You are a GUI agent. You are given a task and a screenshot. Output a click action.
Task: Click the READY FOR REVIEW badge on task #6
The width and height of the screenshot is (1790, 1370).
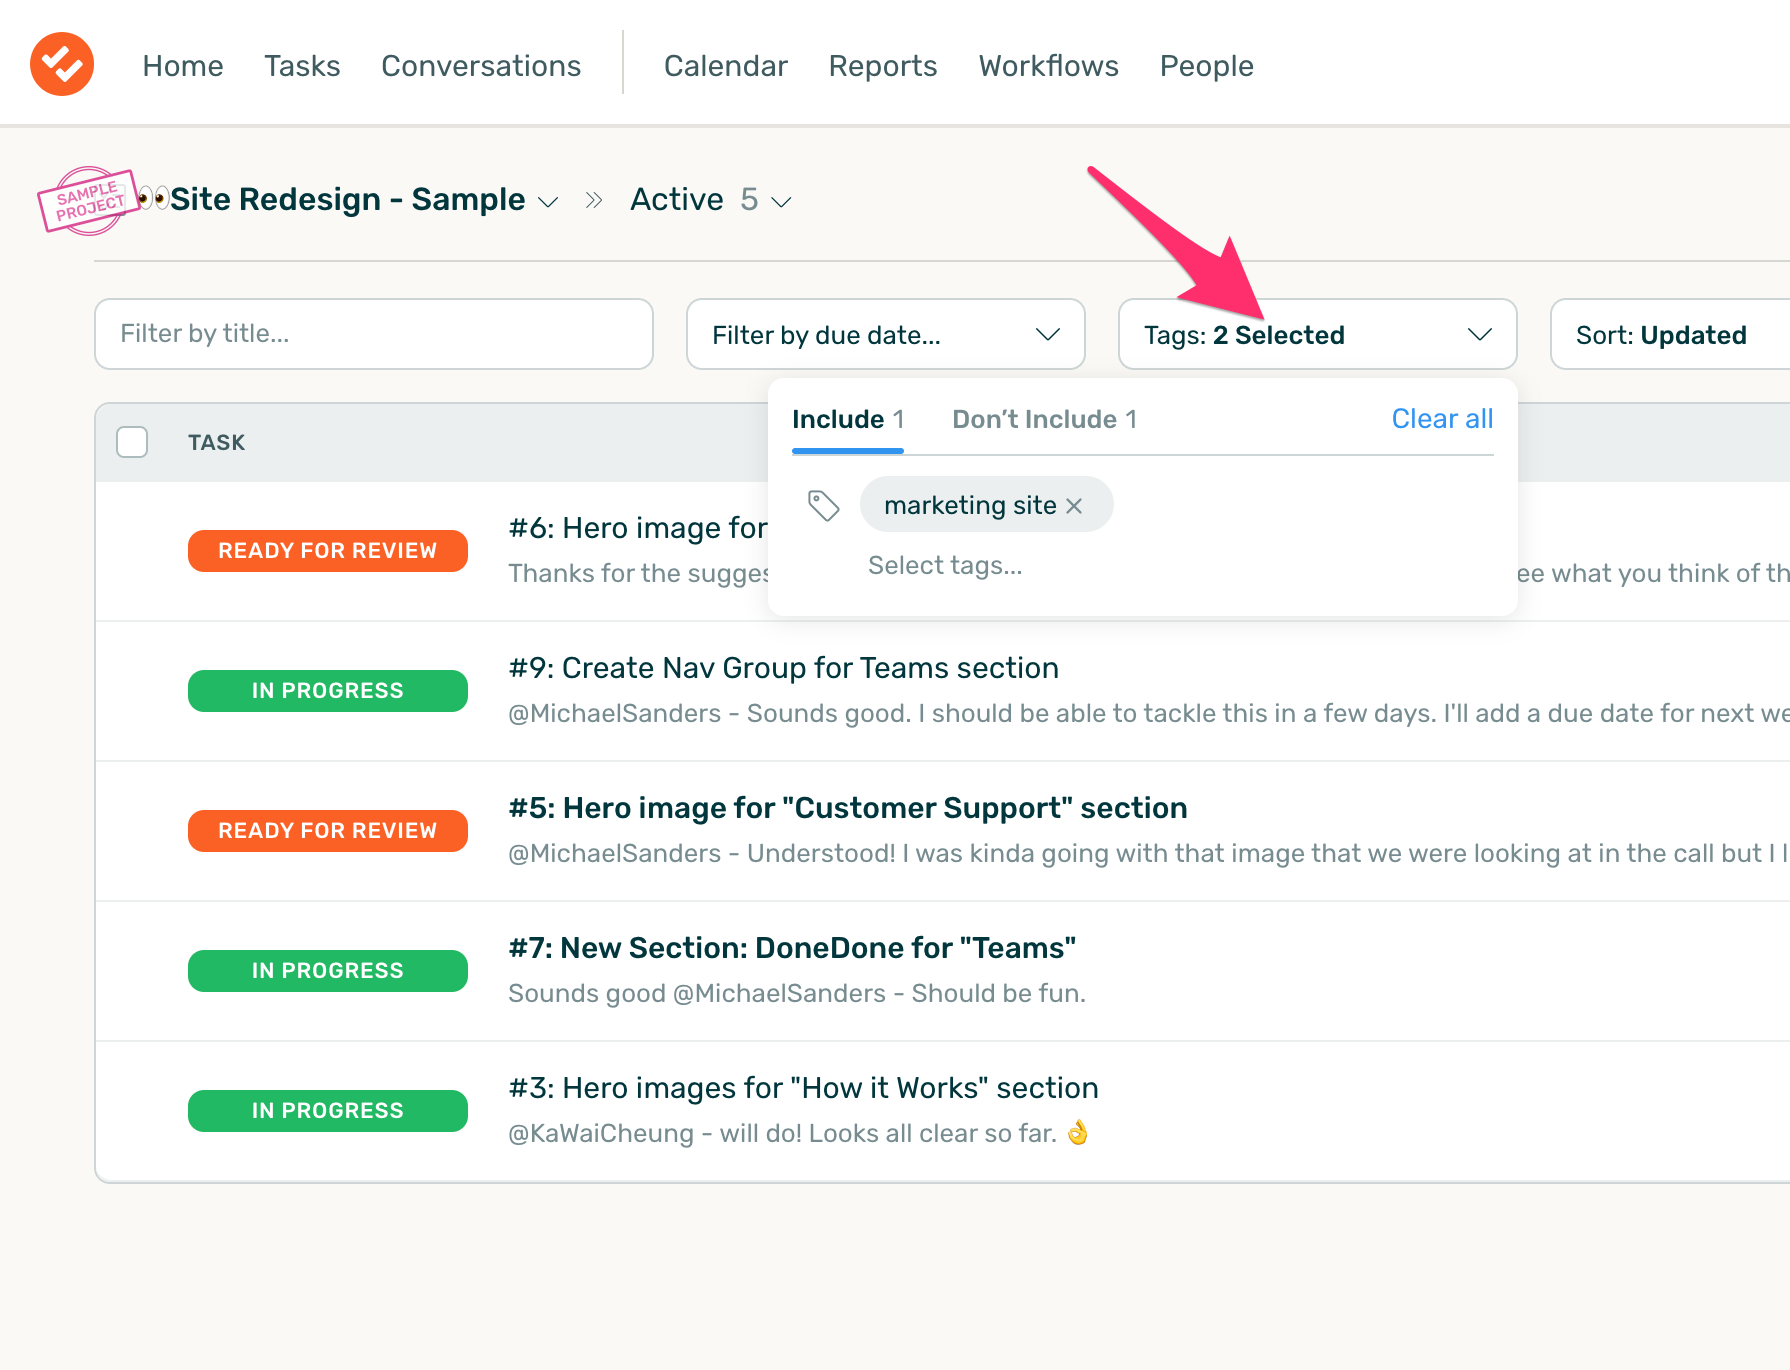pyautogui.click(x=327, y=550)
